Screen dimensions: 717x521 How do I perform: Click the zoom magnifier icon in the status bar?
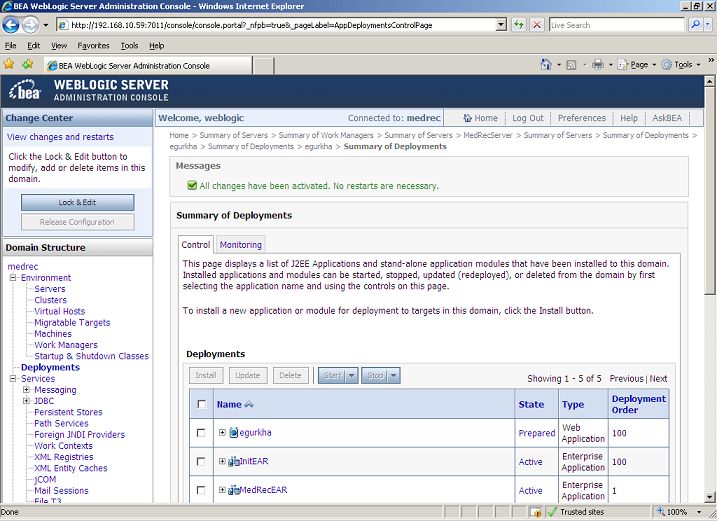[x=660, y=512]
